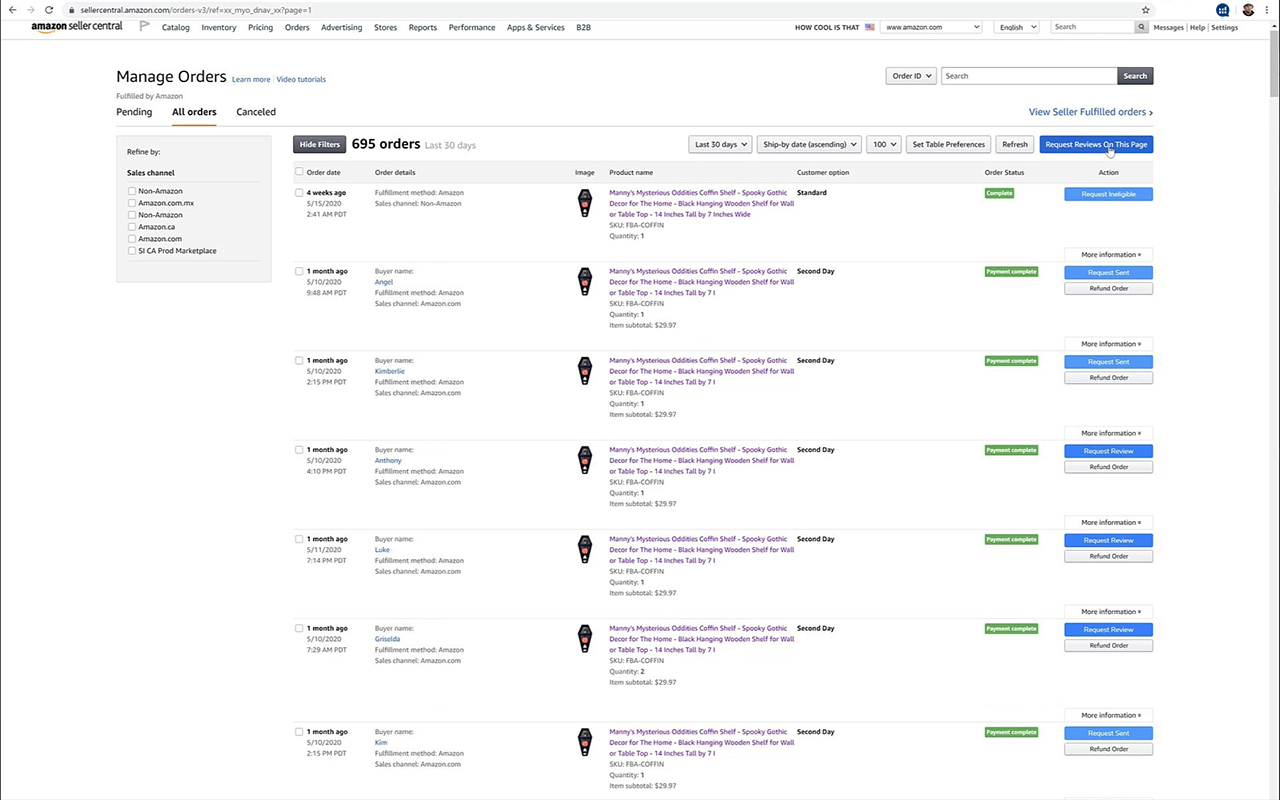Click Request Reviews On This Page

(x=1096, y=144)
